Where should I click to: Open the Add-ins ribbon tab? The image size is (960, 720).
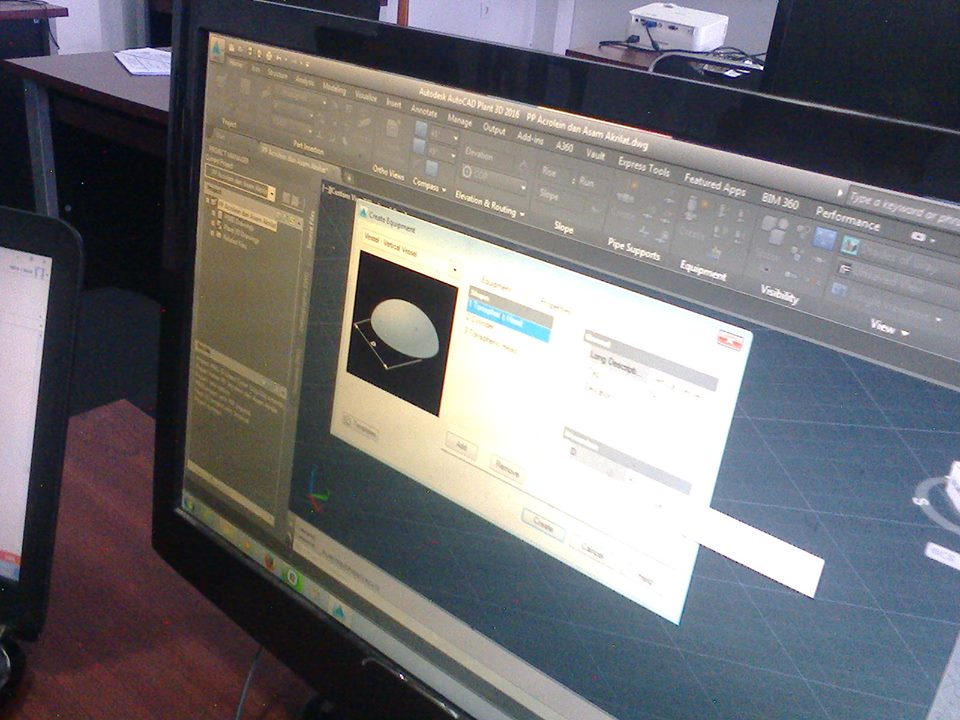tap(530, 139)
